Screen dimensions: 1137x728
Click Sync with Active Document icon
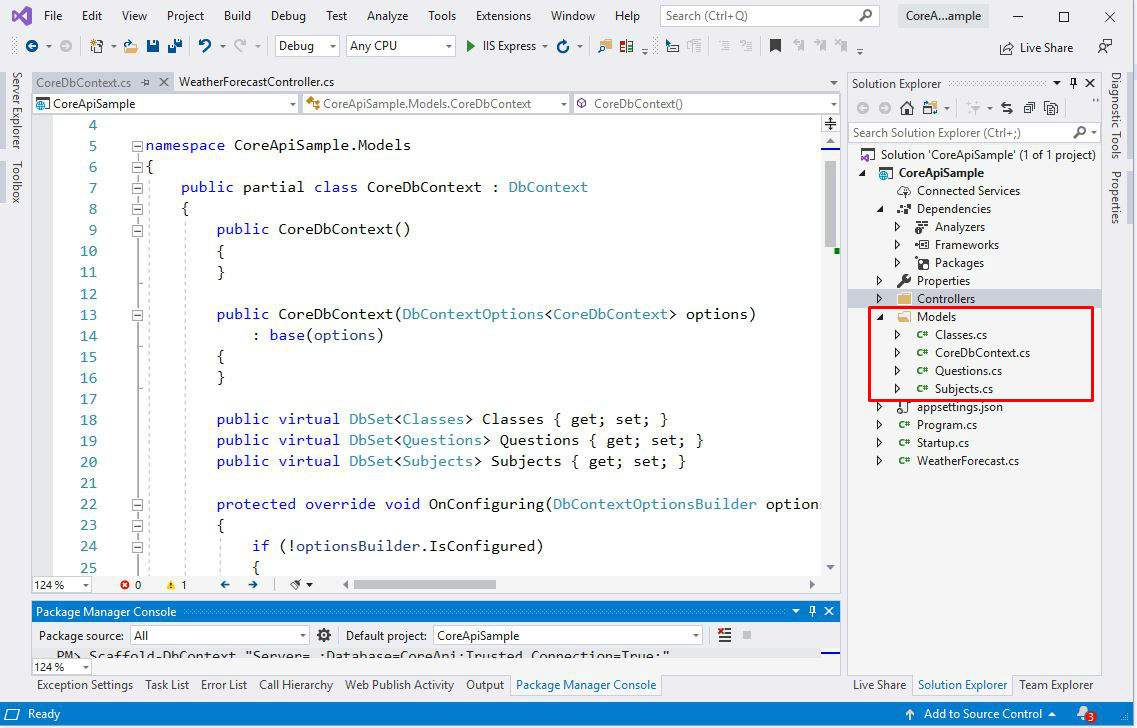point(1007,108)
